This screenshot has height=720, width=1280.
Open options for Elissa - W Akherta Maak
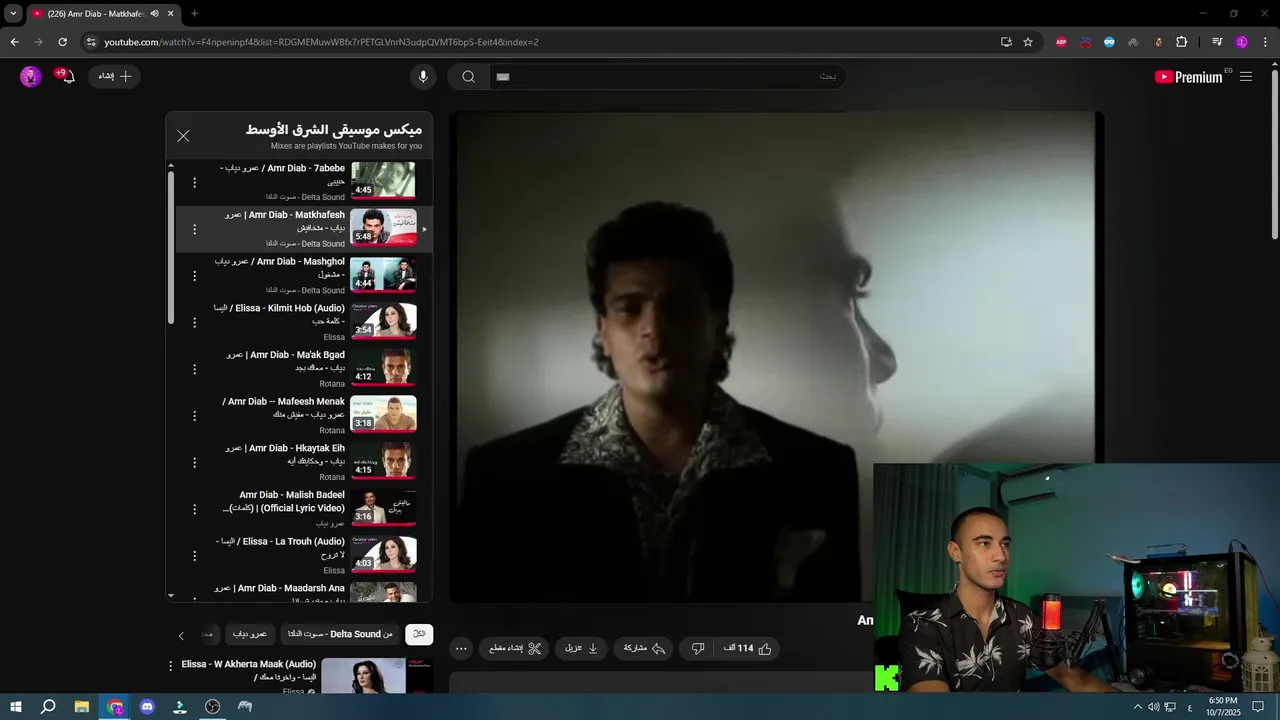[x=171, y=666]
